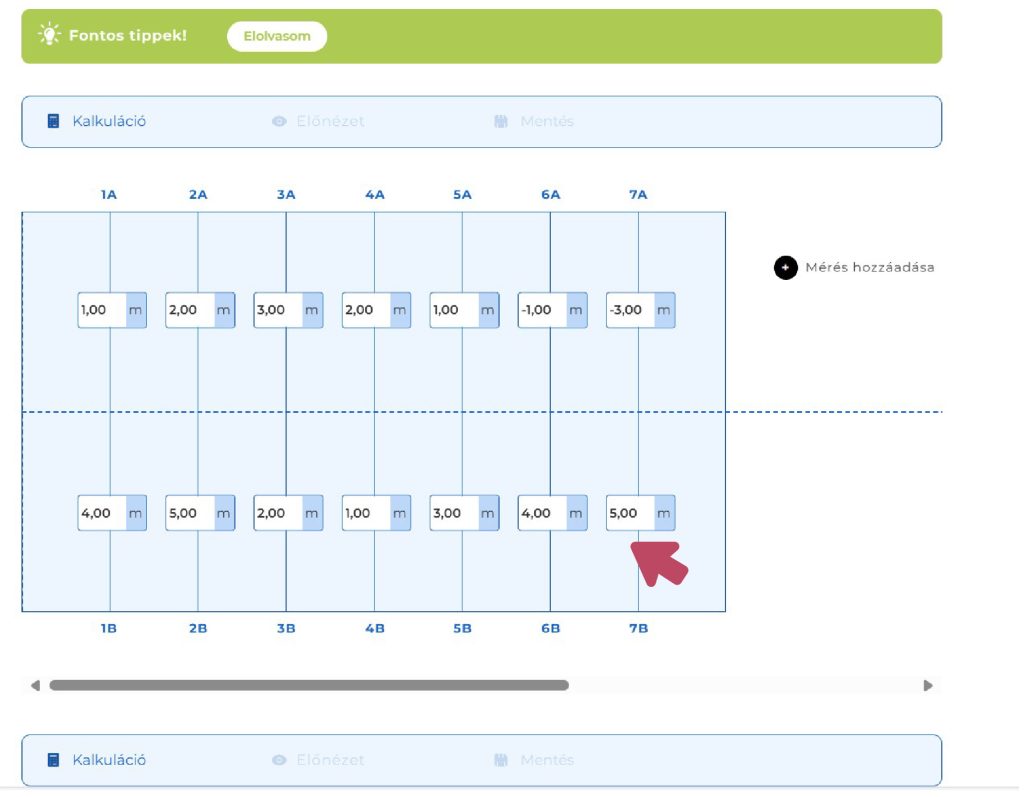Click the eye icon in bottom Előnézet tab
This screenshot has height=797, width=1024.
pos(279,760)
